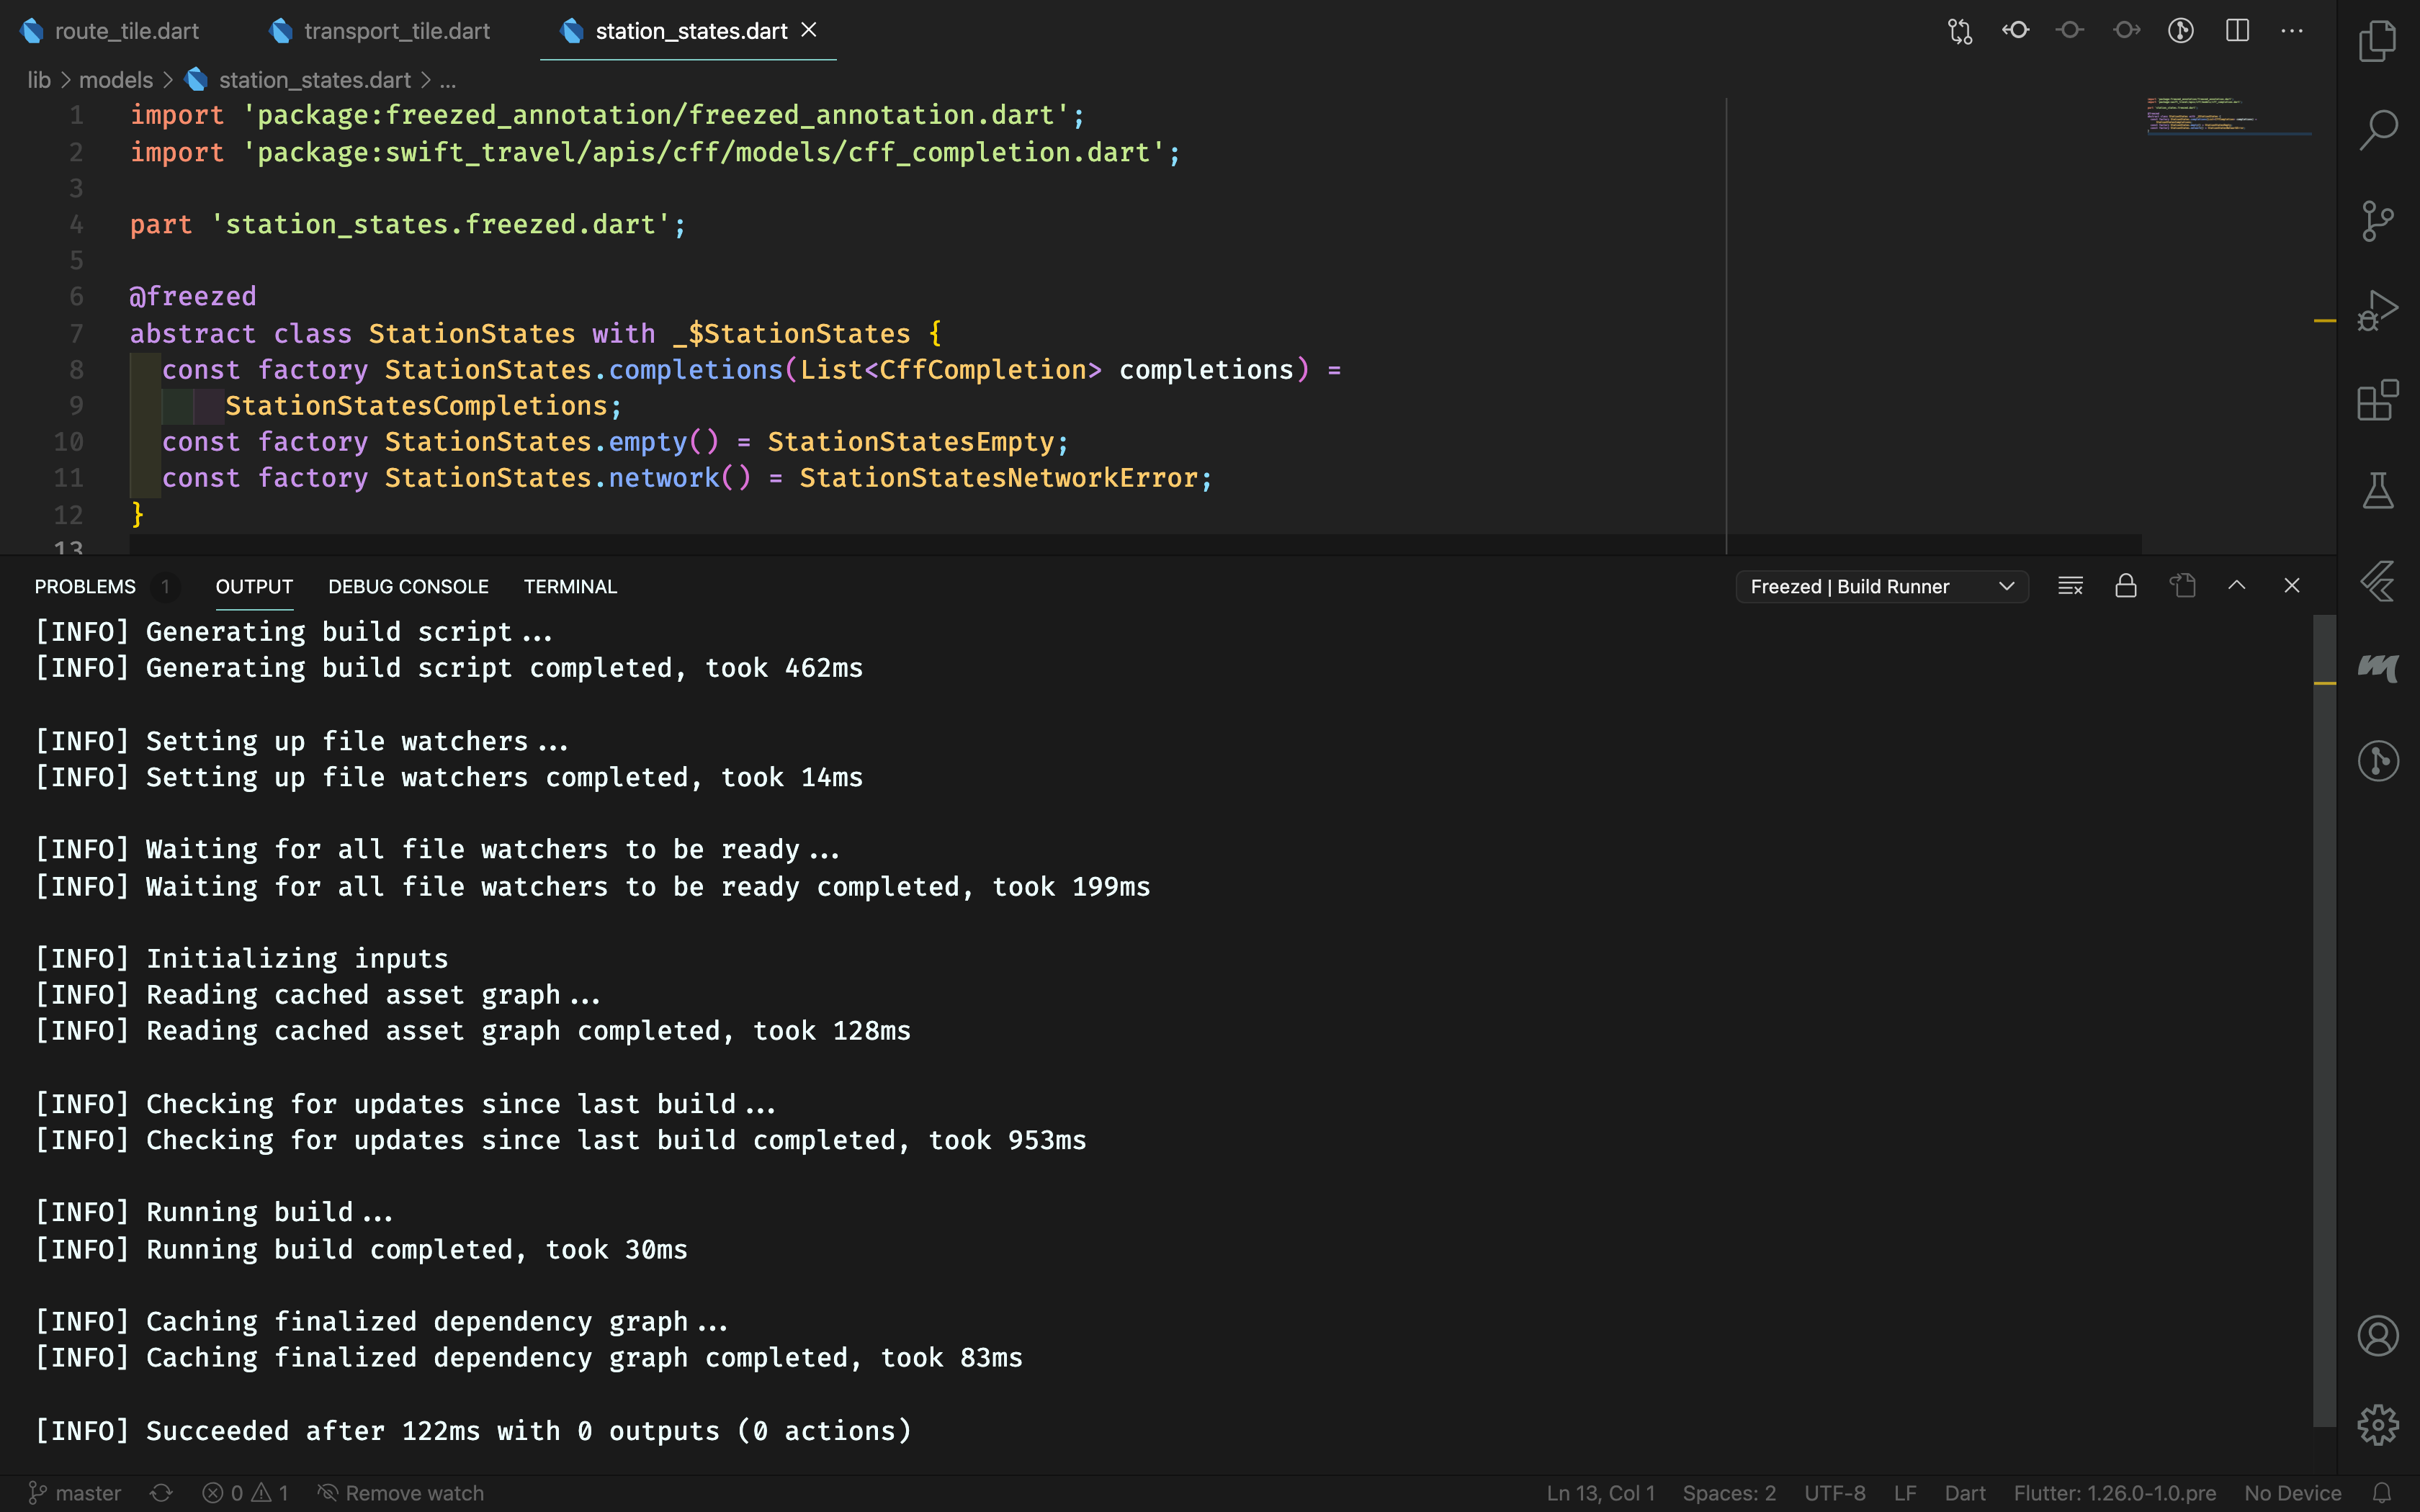
Task: Expand the breadcrumb ellipsis after station_states.dart
Action: click(x=448, y=80)
